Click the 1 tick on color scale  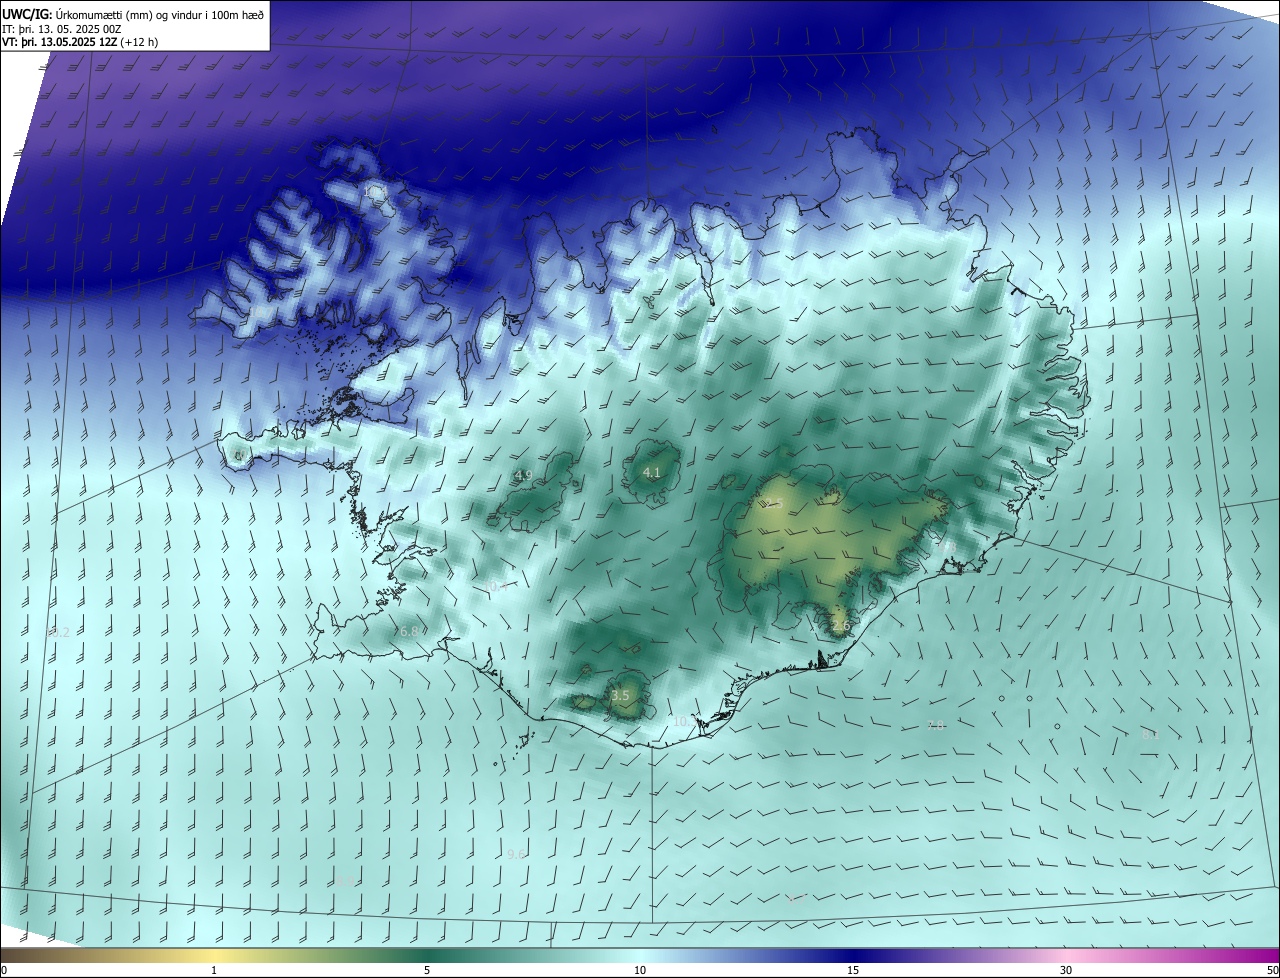(x=214, y=970)
